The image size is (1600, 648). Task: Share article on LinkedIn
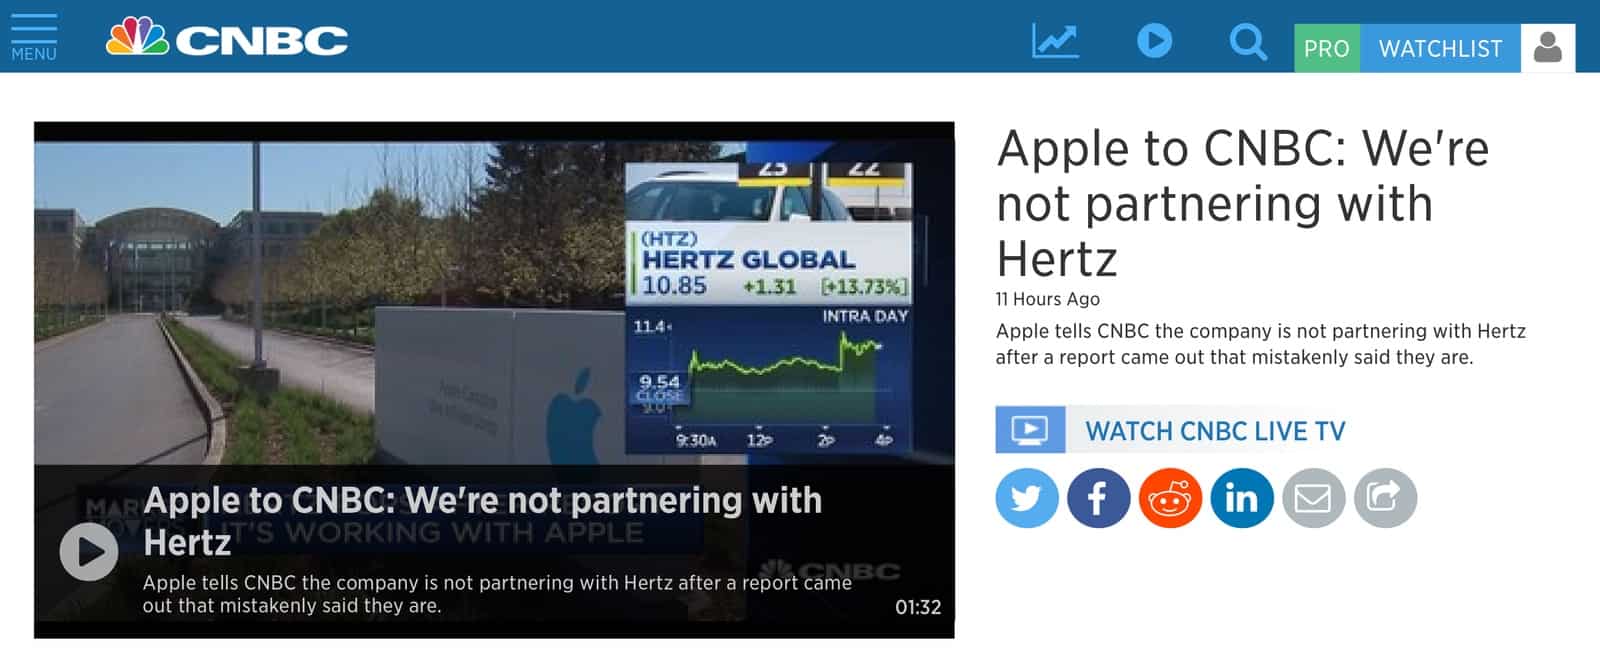point(1242,498)
